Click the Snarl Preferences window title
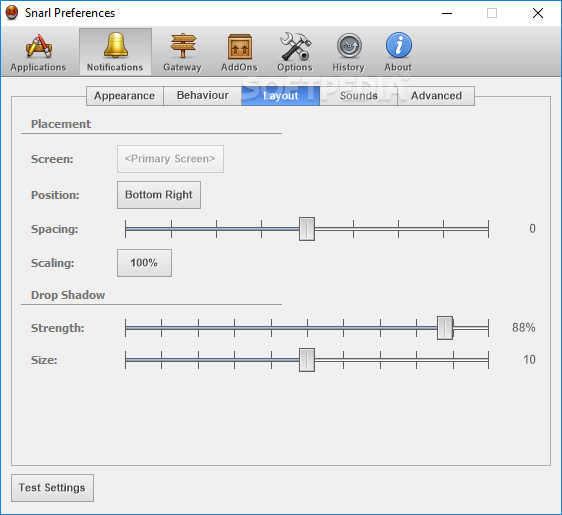This screenshot has width=562, height=515. (70, 13)
